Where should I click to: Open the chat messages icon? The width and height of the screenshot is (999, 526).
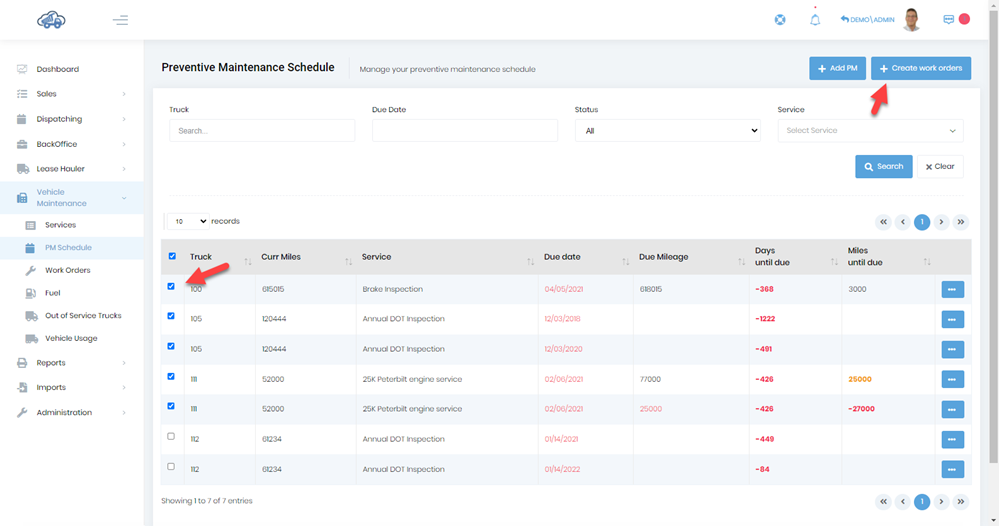coord(949,19)
